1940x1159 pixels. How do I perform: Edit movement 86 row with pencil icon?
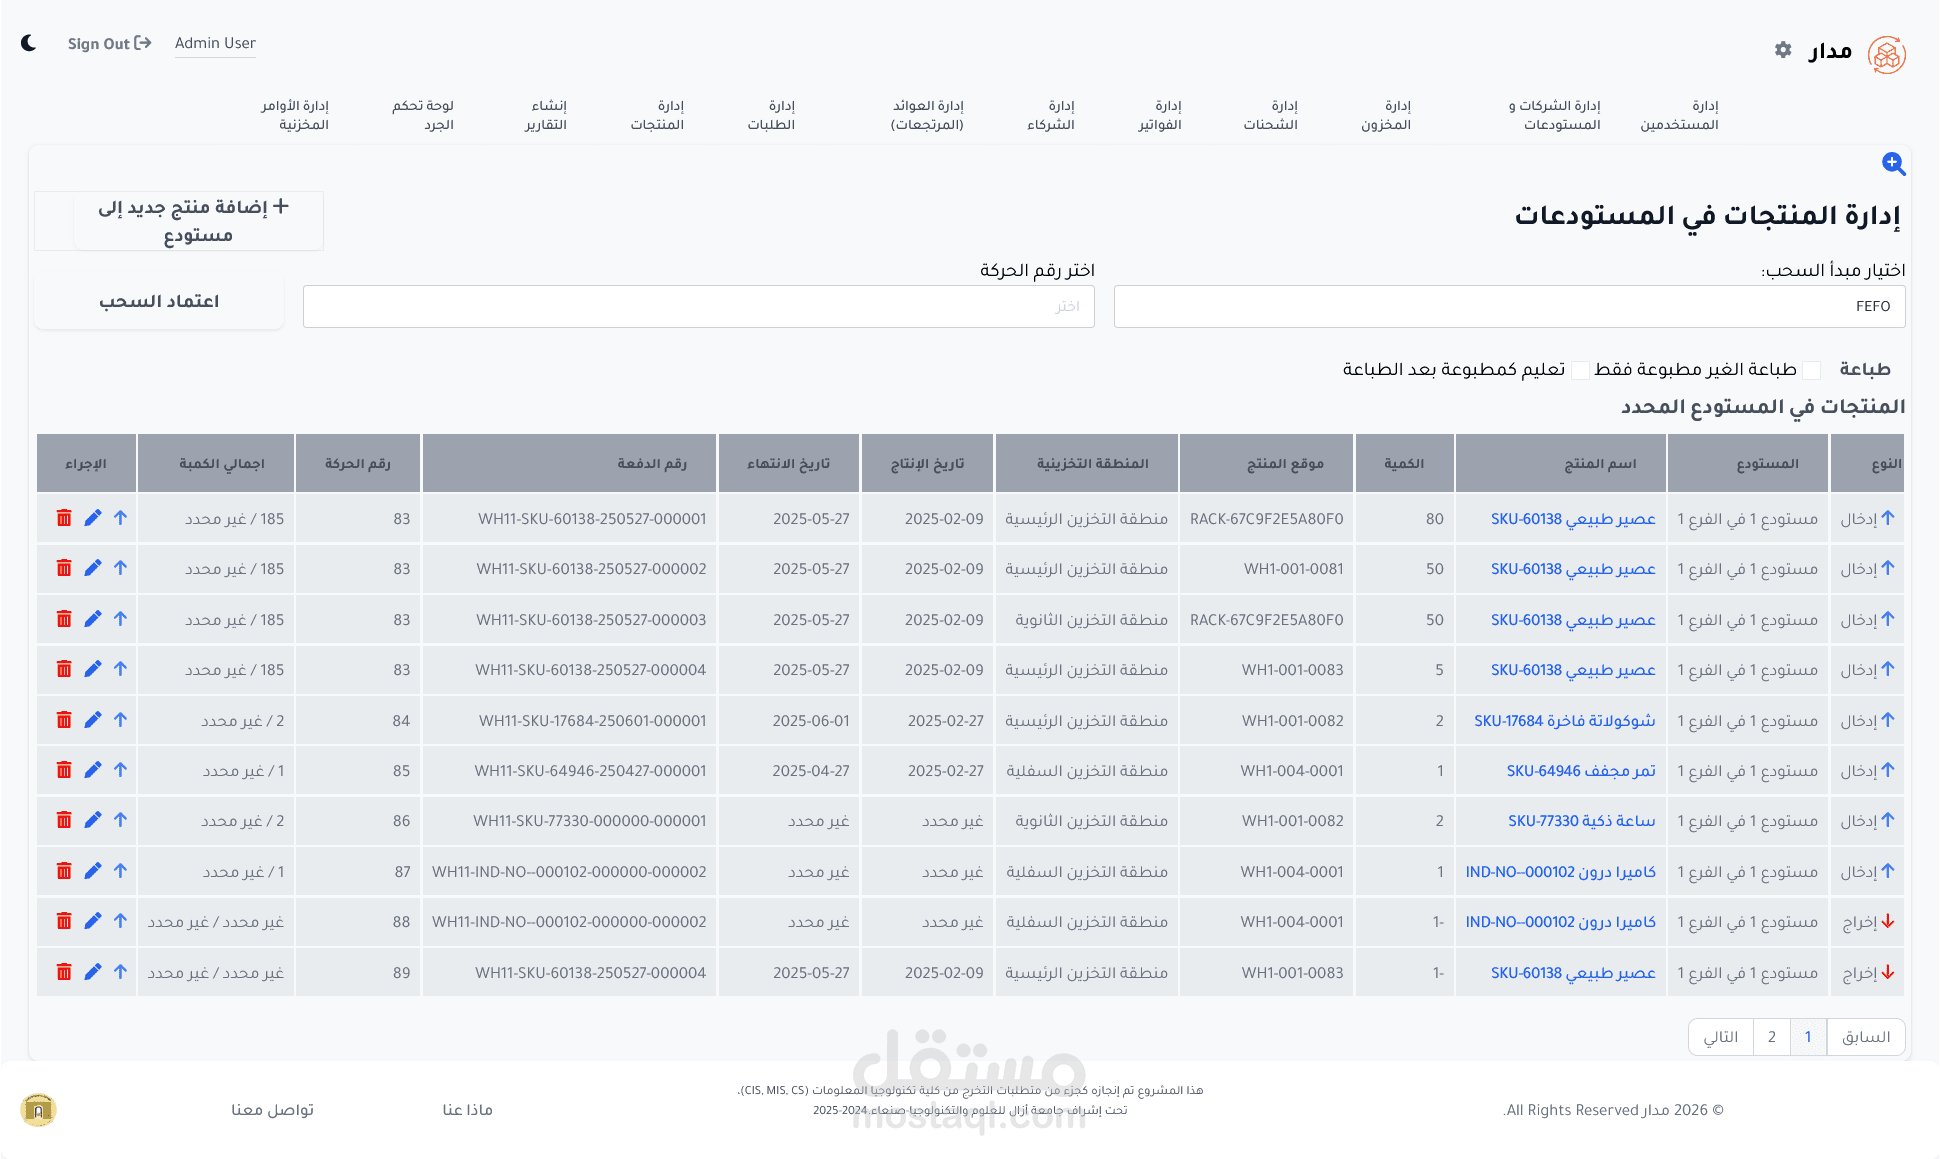[x=93, y=820]
